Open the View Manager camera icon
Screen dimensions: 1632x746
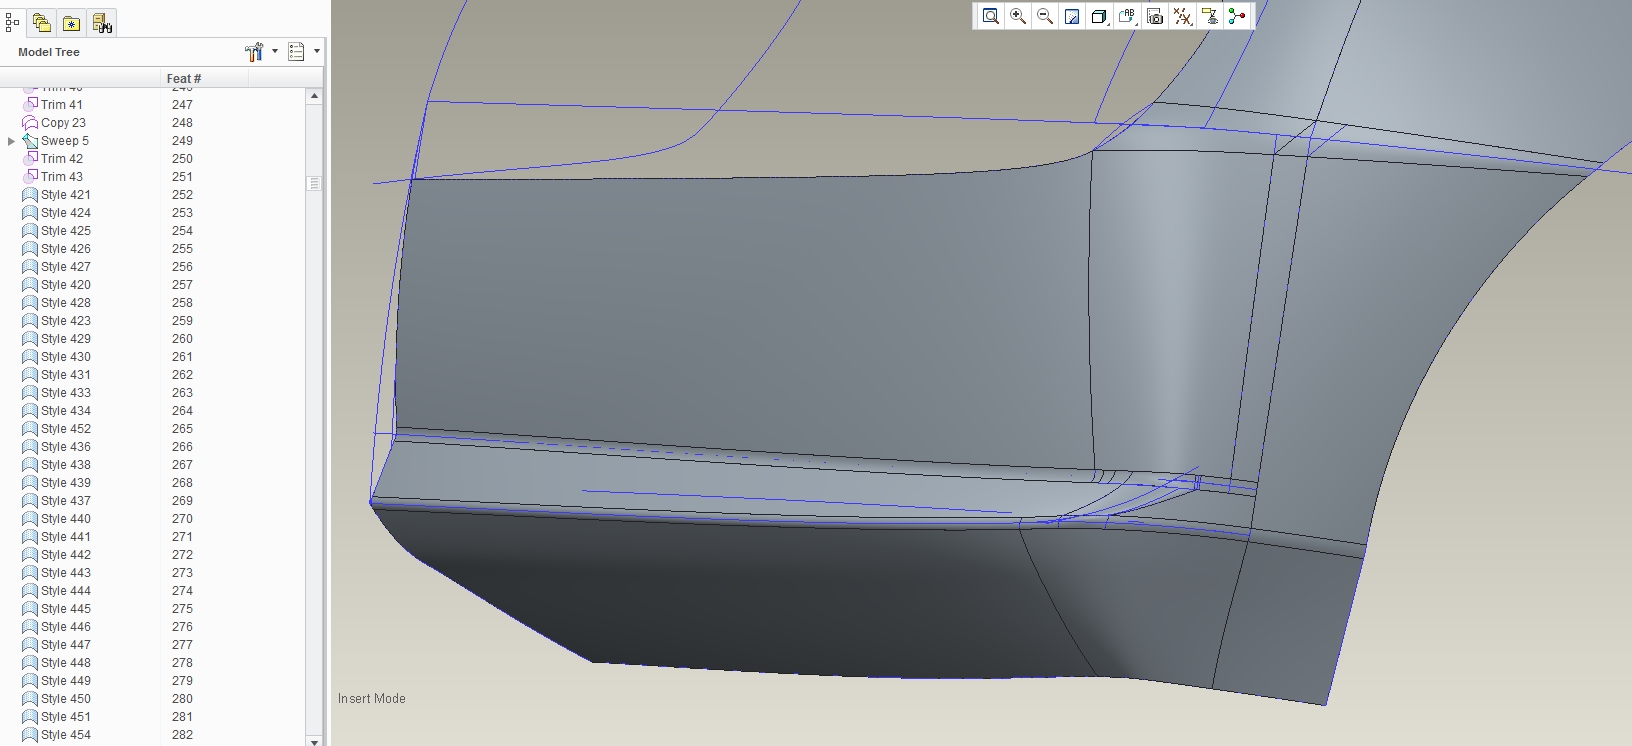pos(1155,16)
